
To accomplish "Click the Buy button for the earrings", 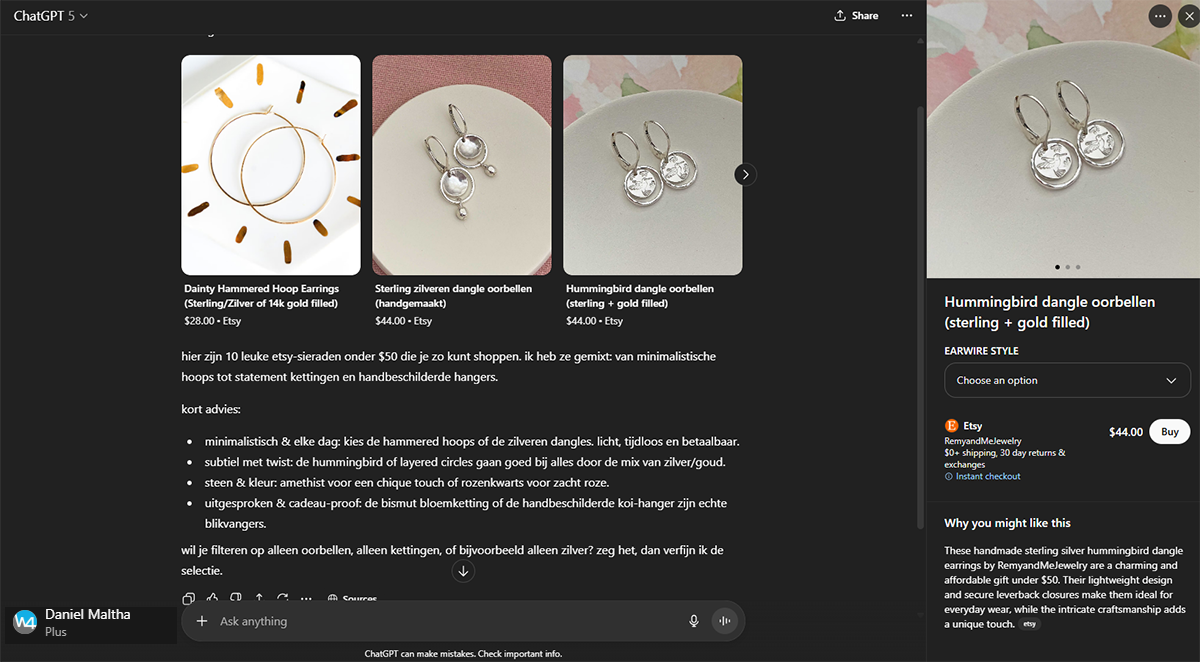I will pos(1169,431).
